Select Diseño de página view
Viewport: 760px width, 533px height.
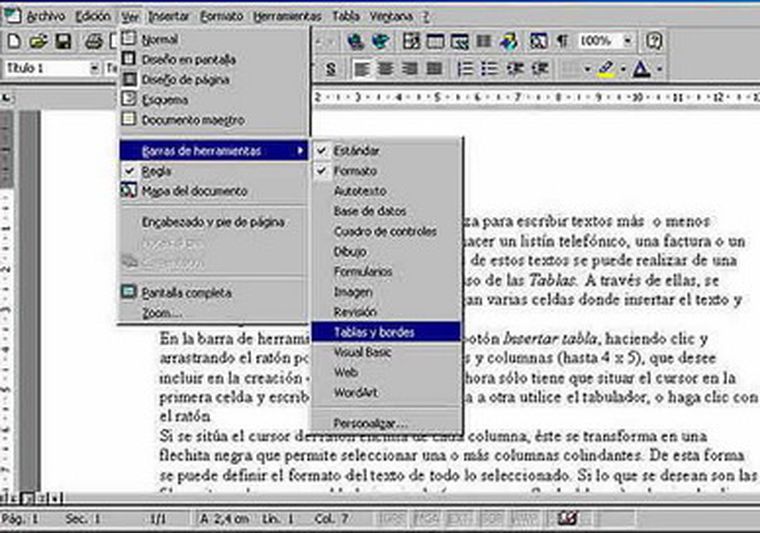coord(214,79)
